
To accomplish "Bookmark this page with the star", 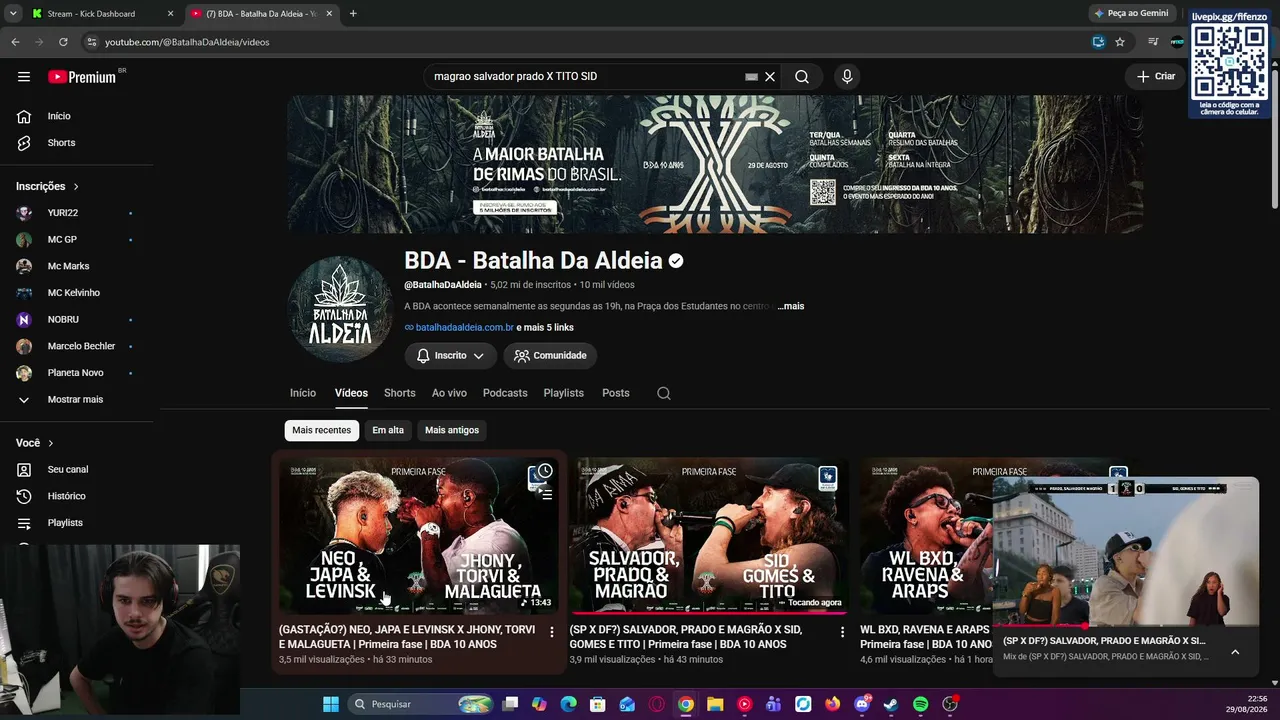I will [x=1120, y=42].
